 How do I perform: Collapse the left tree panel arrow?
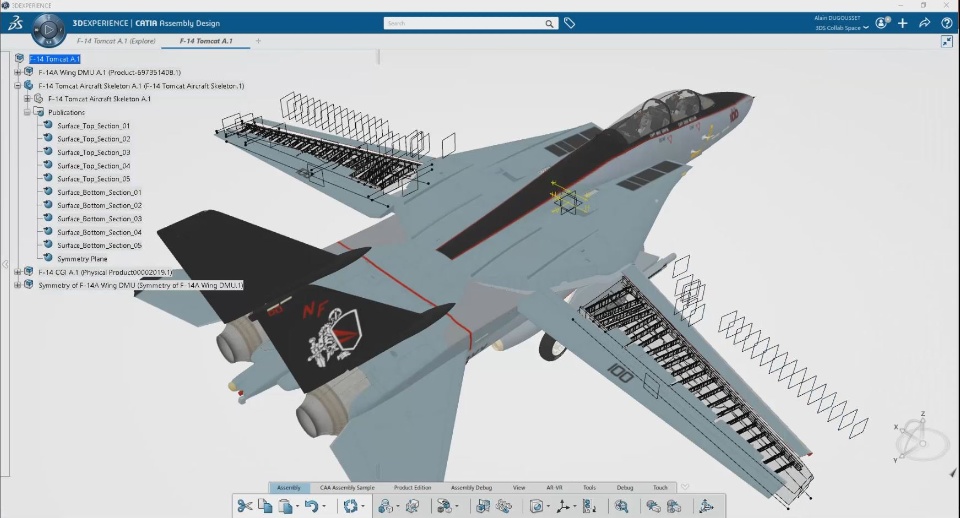point(5,265)
